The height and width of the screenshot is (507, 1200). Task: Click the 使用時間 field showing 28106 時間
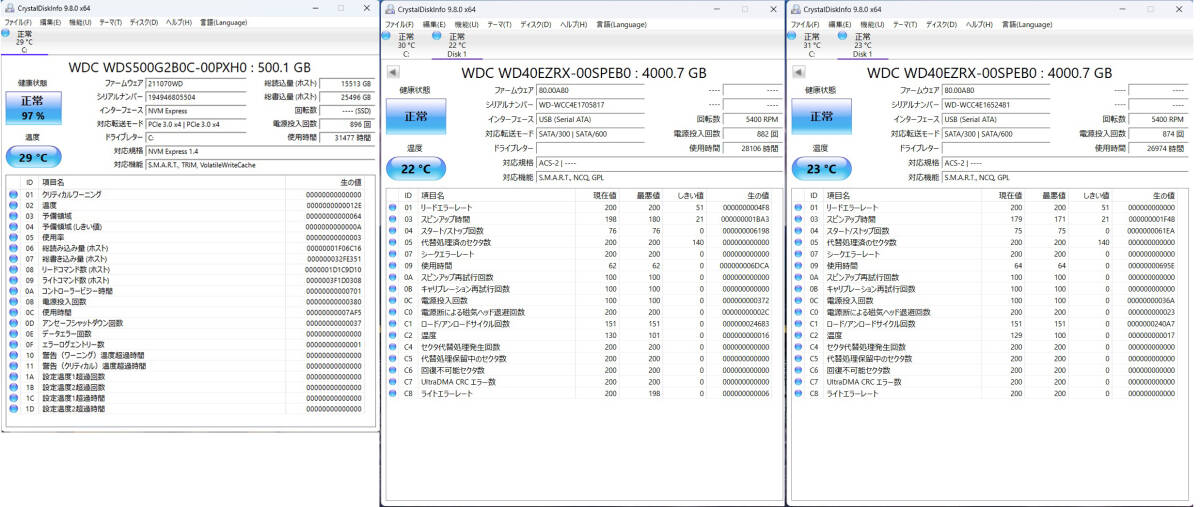[x=752, y=147]
